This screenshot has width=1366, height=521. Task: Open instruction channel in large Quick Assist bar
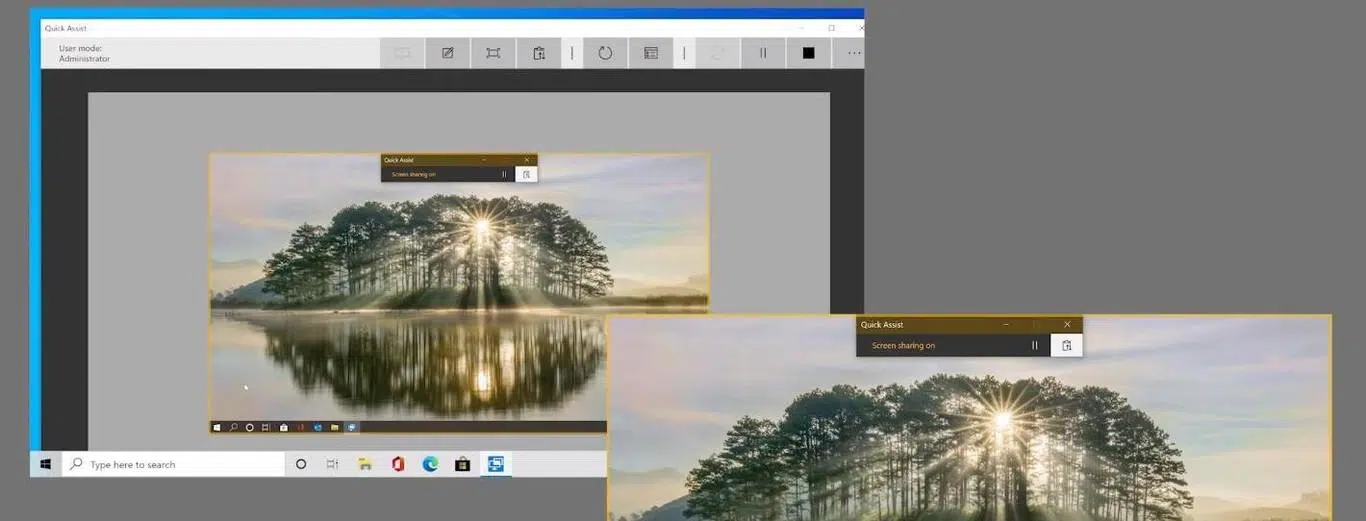[1066, 346]
